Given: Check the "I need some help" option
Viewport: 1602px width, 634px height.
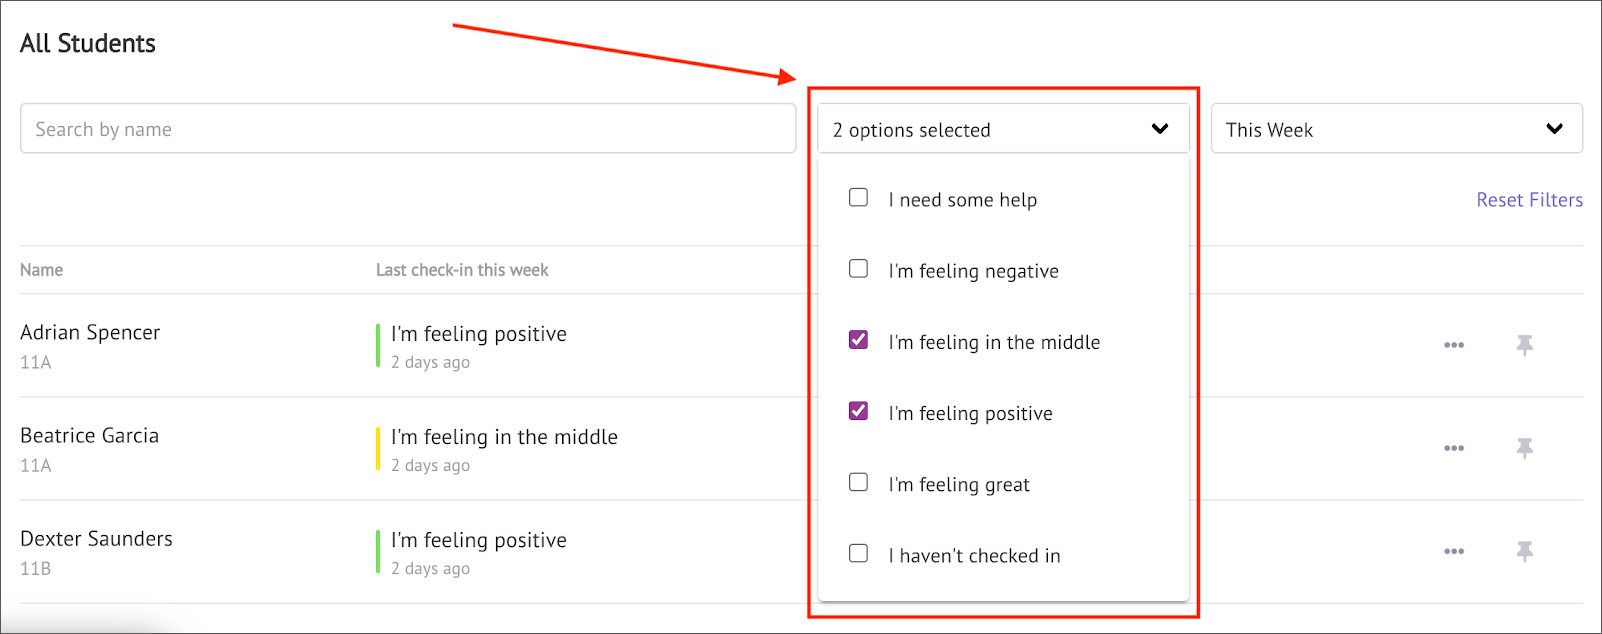Looking at the screenshot, I should (858, 197).
